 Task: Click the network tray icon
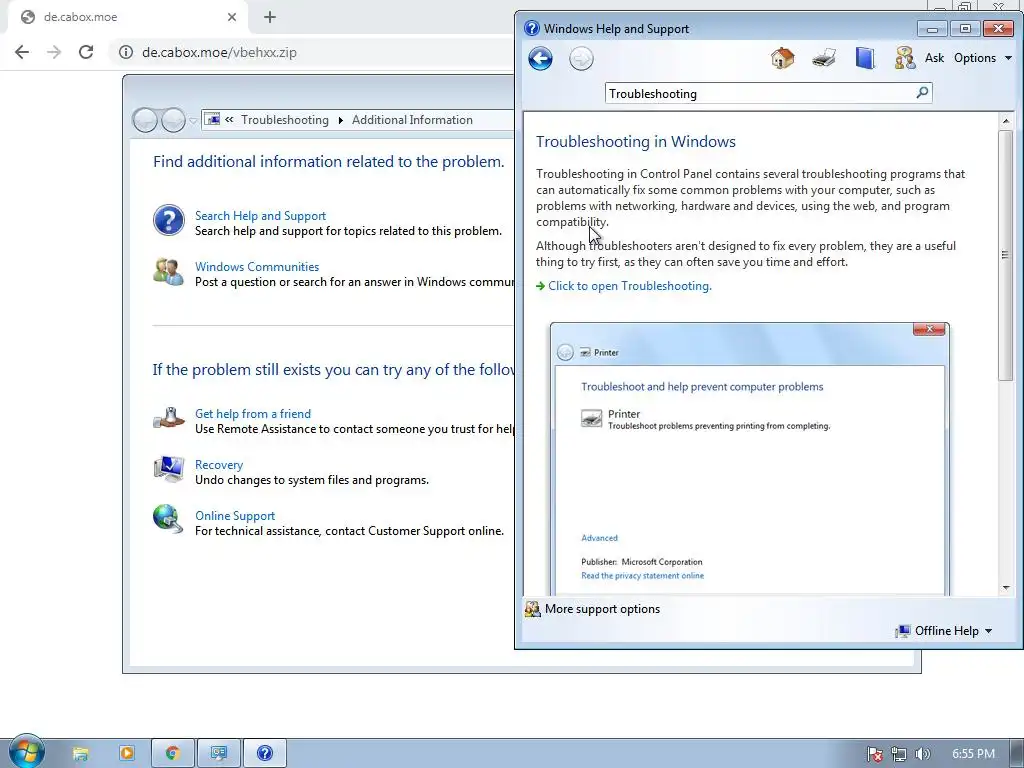899,754
